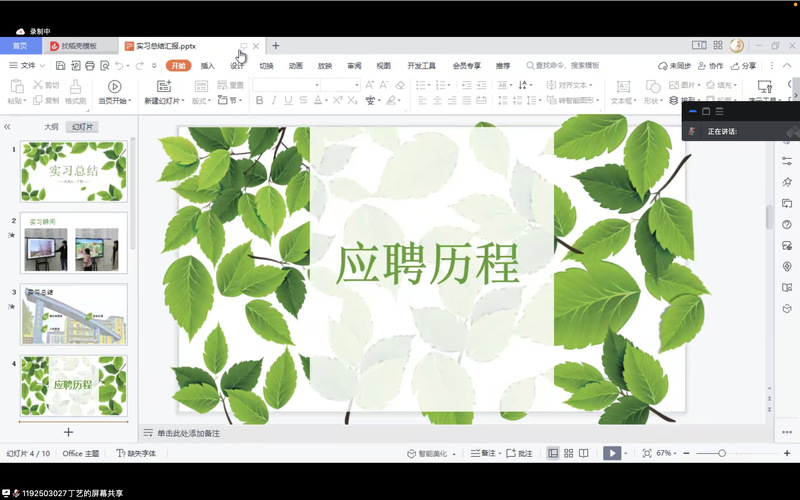The image size is (800, 500).
Task: Click the slide sorter view icon in status bar
Action: tap(568, 453)
